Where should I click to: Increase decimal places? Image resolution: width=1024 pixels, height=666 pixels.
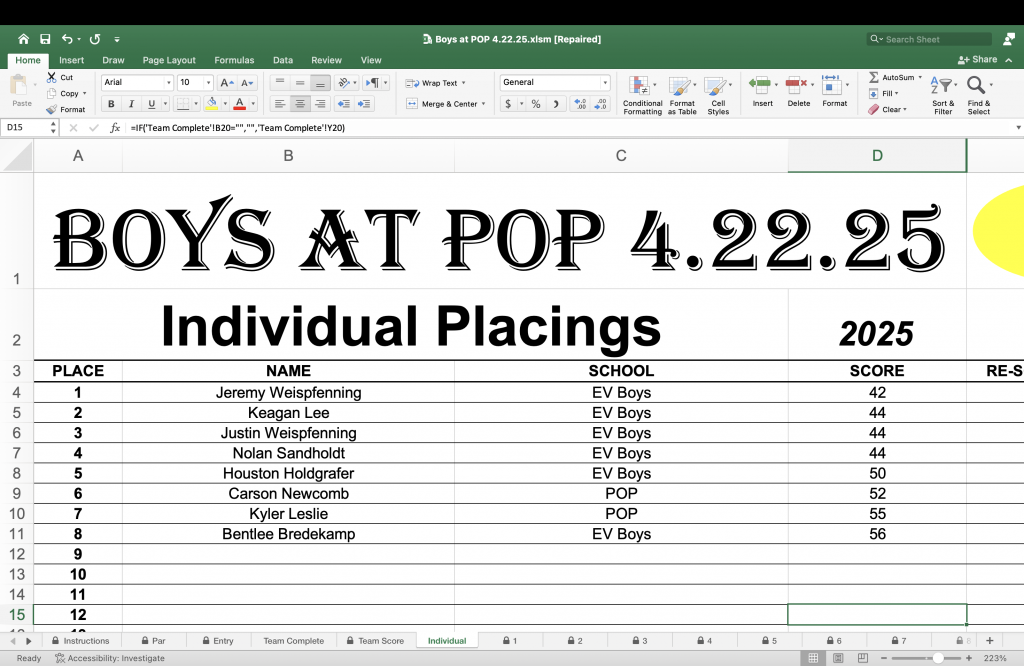tap(579, 104)
